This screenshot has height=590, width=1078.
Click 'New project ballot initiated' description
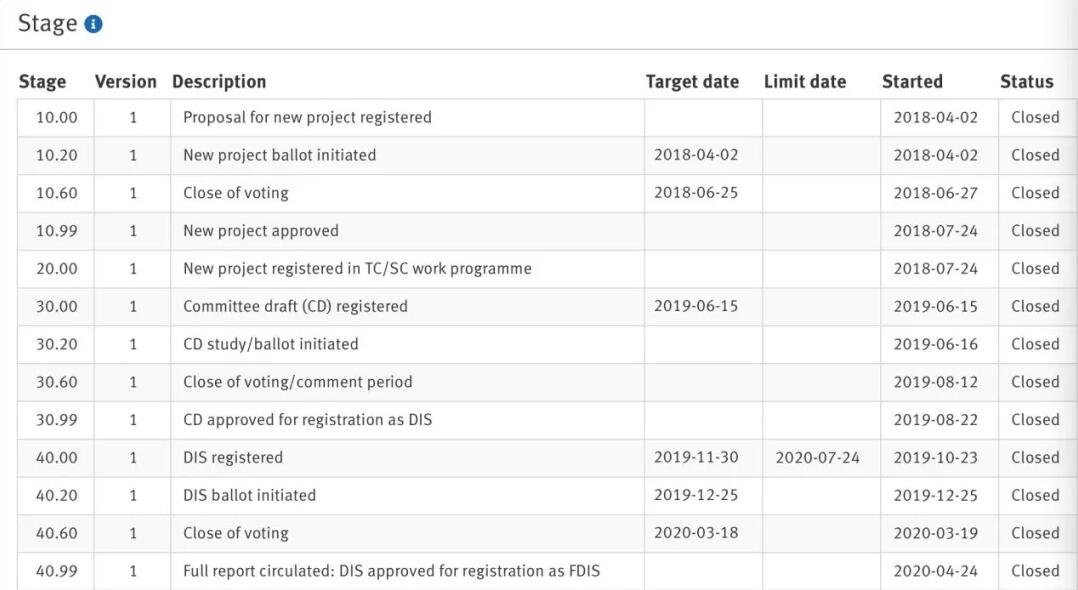pos(279,155)
